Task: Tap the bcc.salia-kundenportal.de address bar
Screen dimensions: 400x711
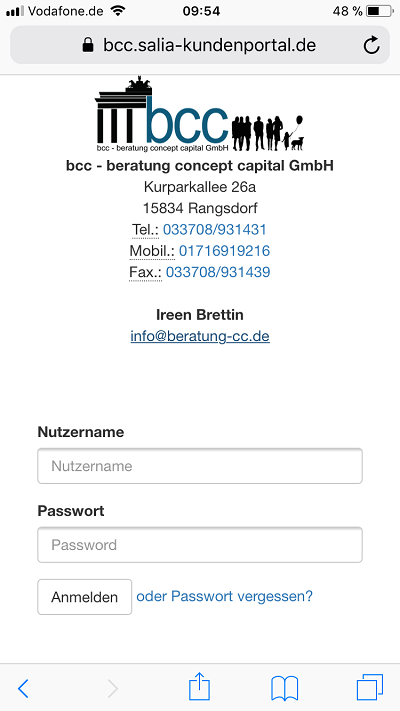Action: pos(200,45)
